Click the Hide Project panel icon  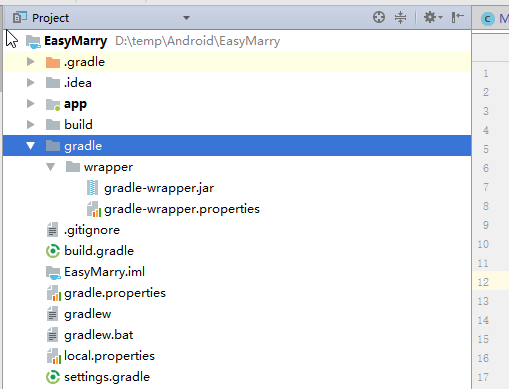tap(457, 17)
